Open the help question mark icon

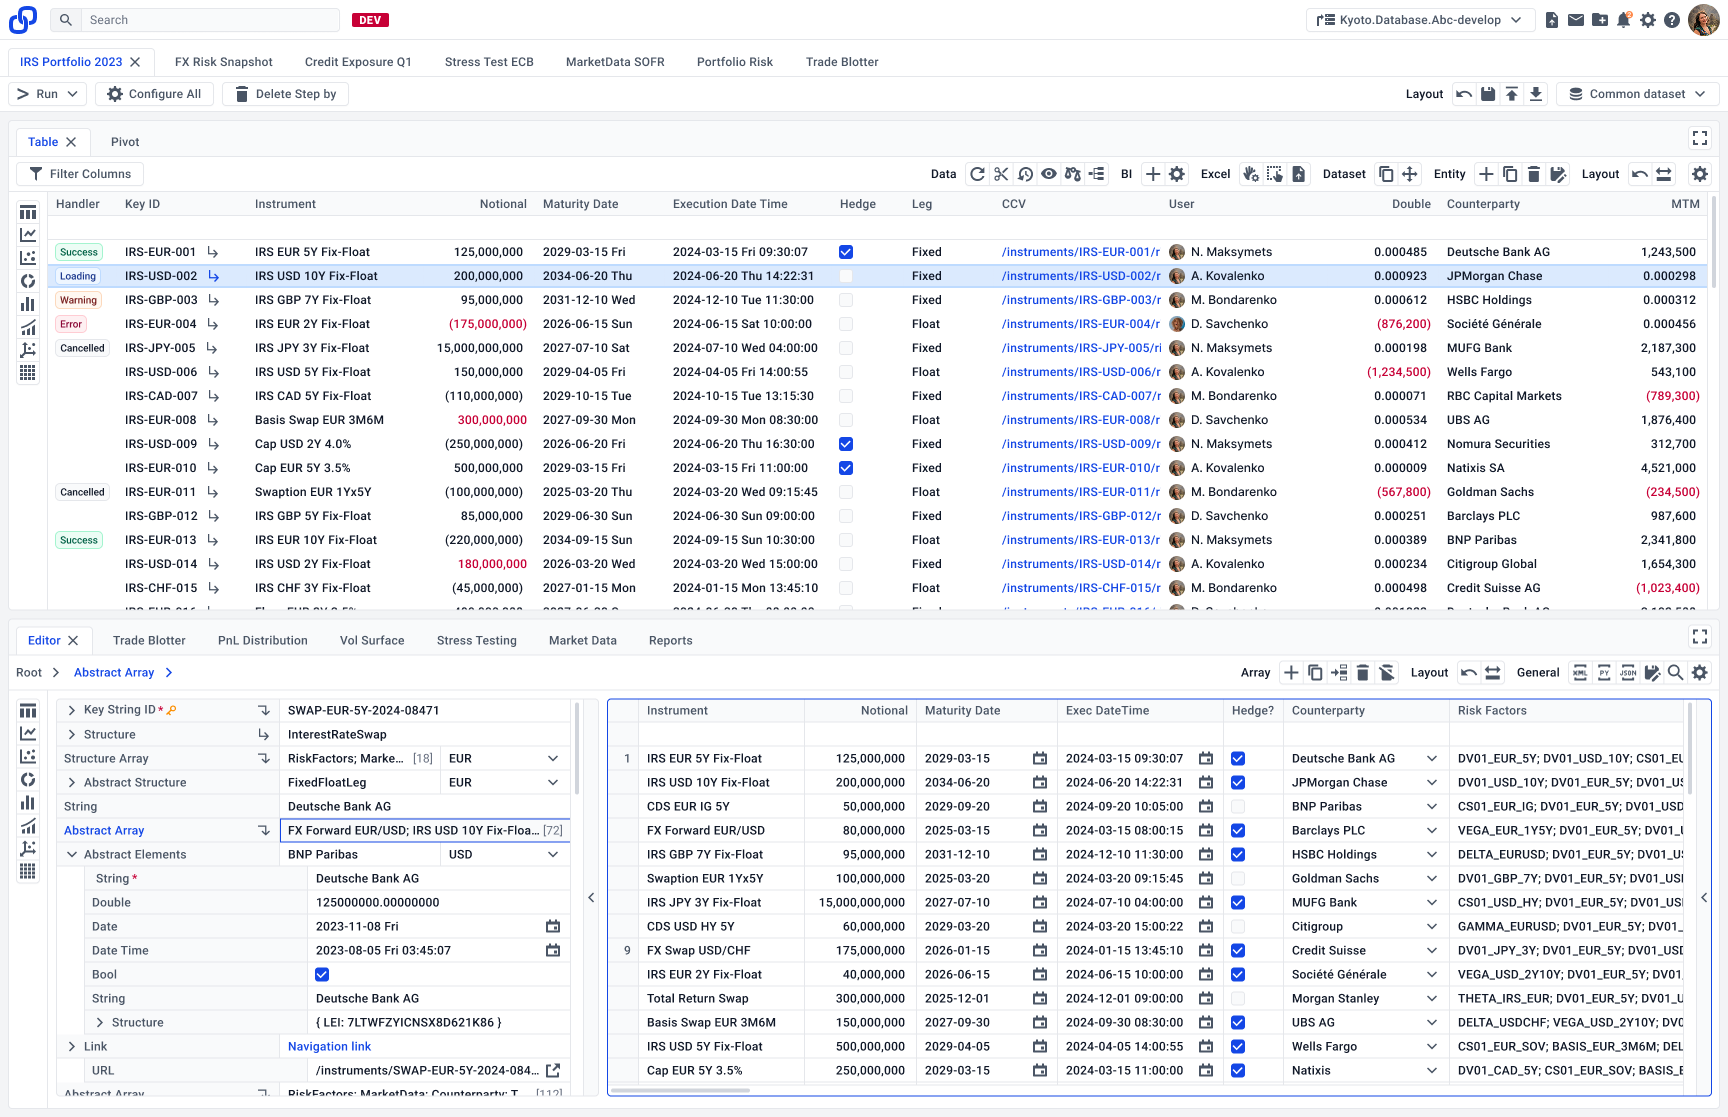[1672, 20]
